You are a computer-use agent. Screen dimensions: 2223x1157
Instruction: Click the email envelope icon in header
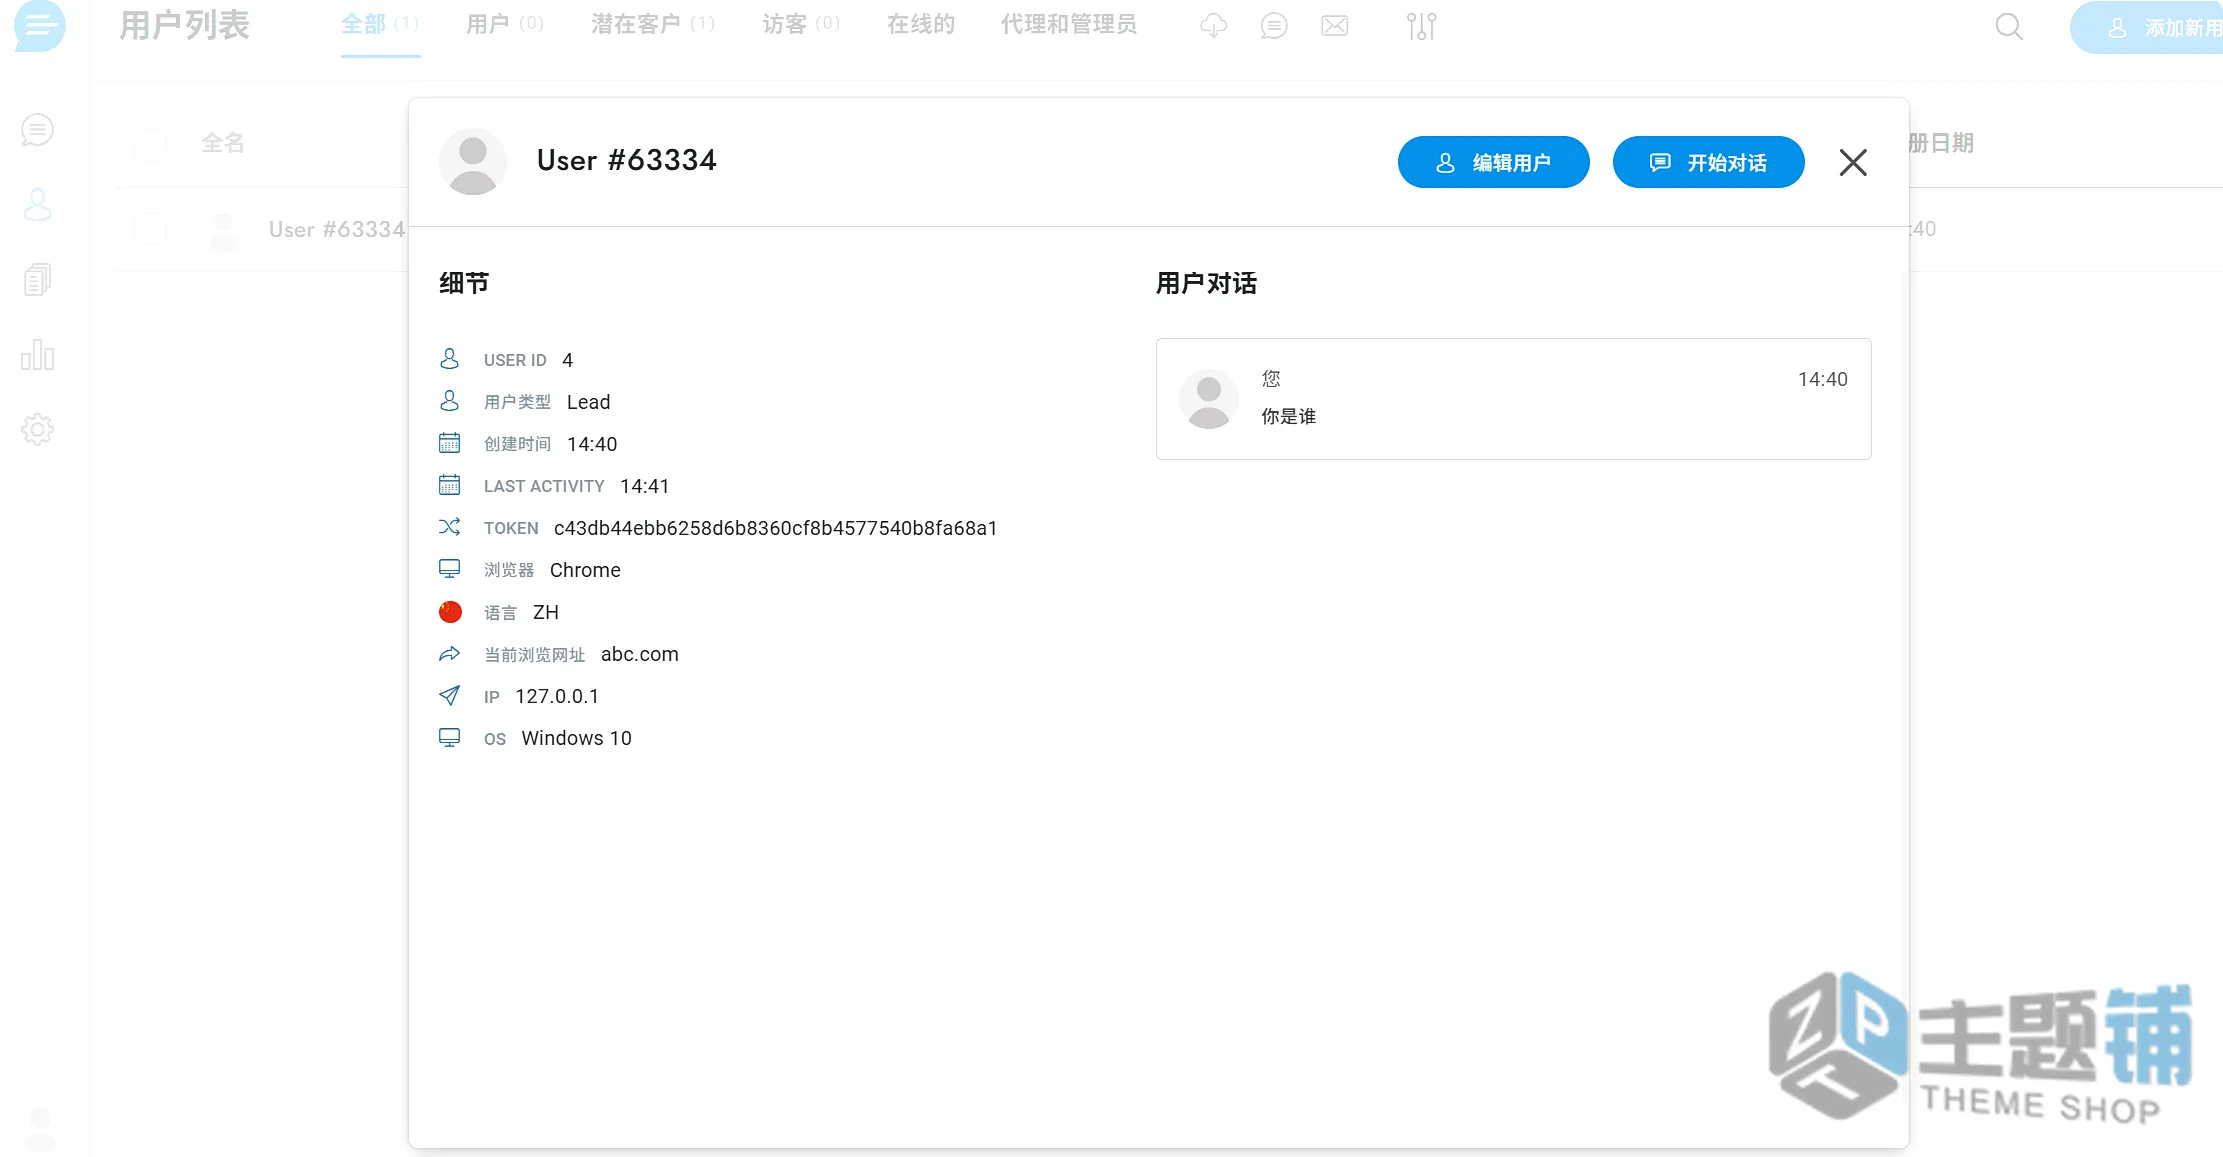click(x=1334, y=26)
